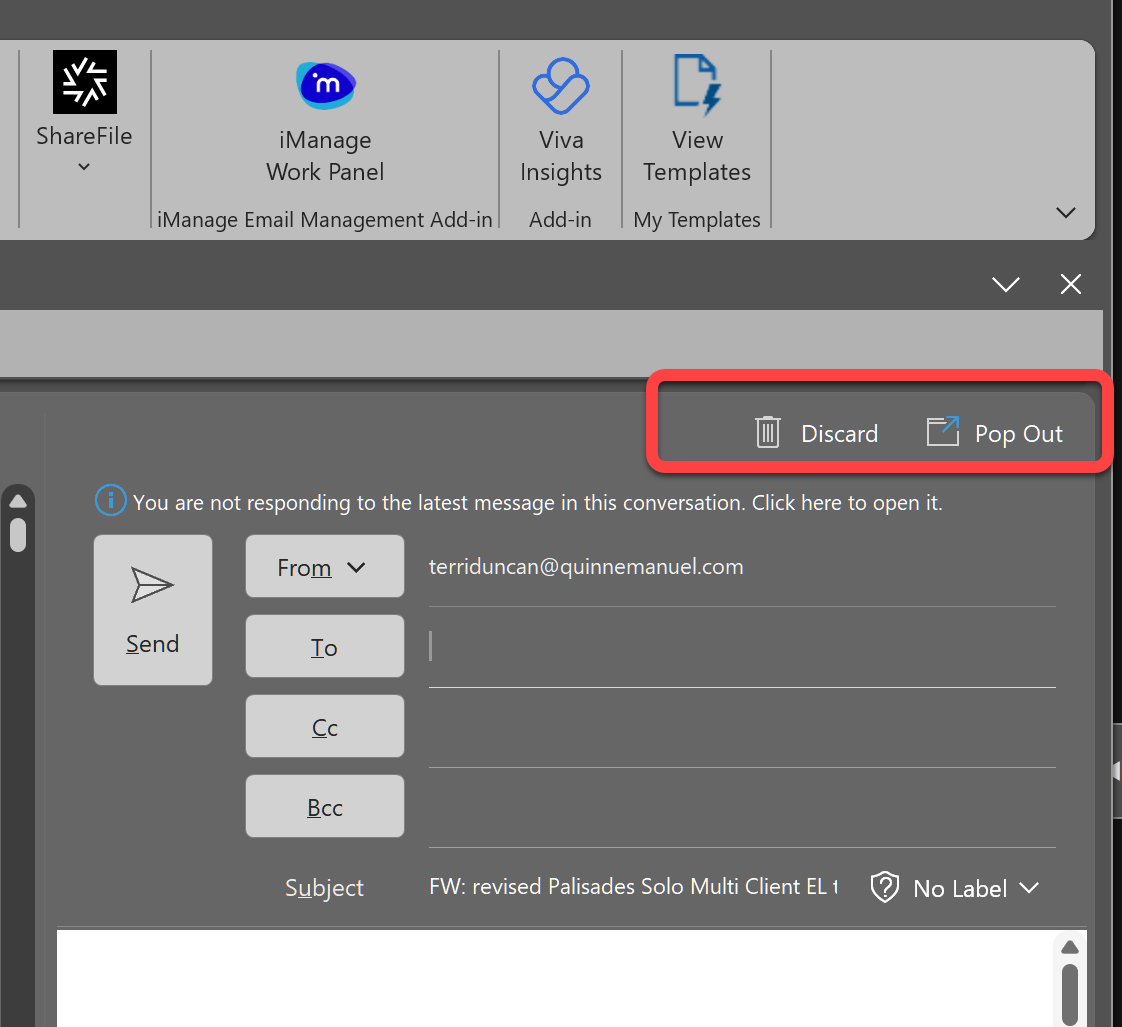
Task: Click the blue info icon in the banner
Action: [110, 500]
